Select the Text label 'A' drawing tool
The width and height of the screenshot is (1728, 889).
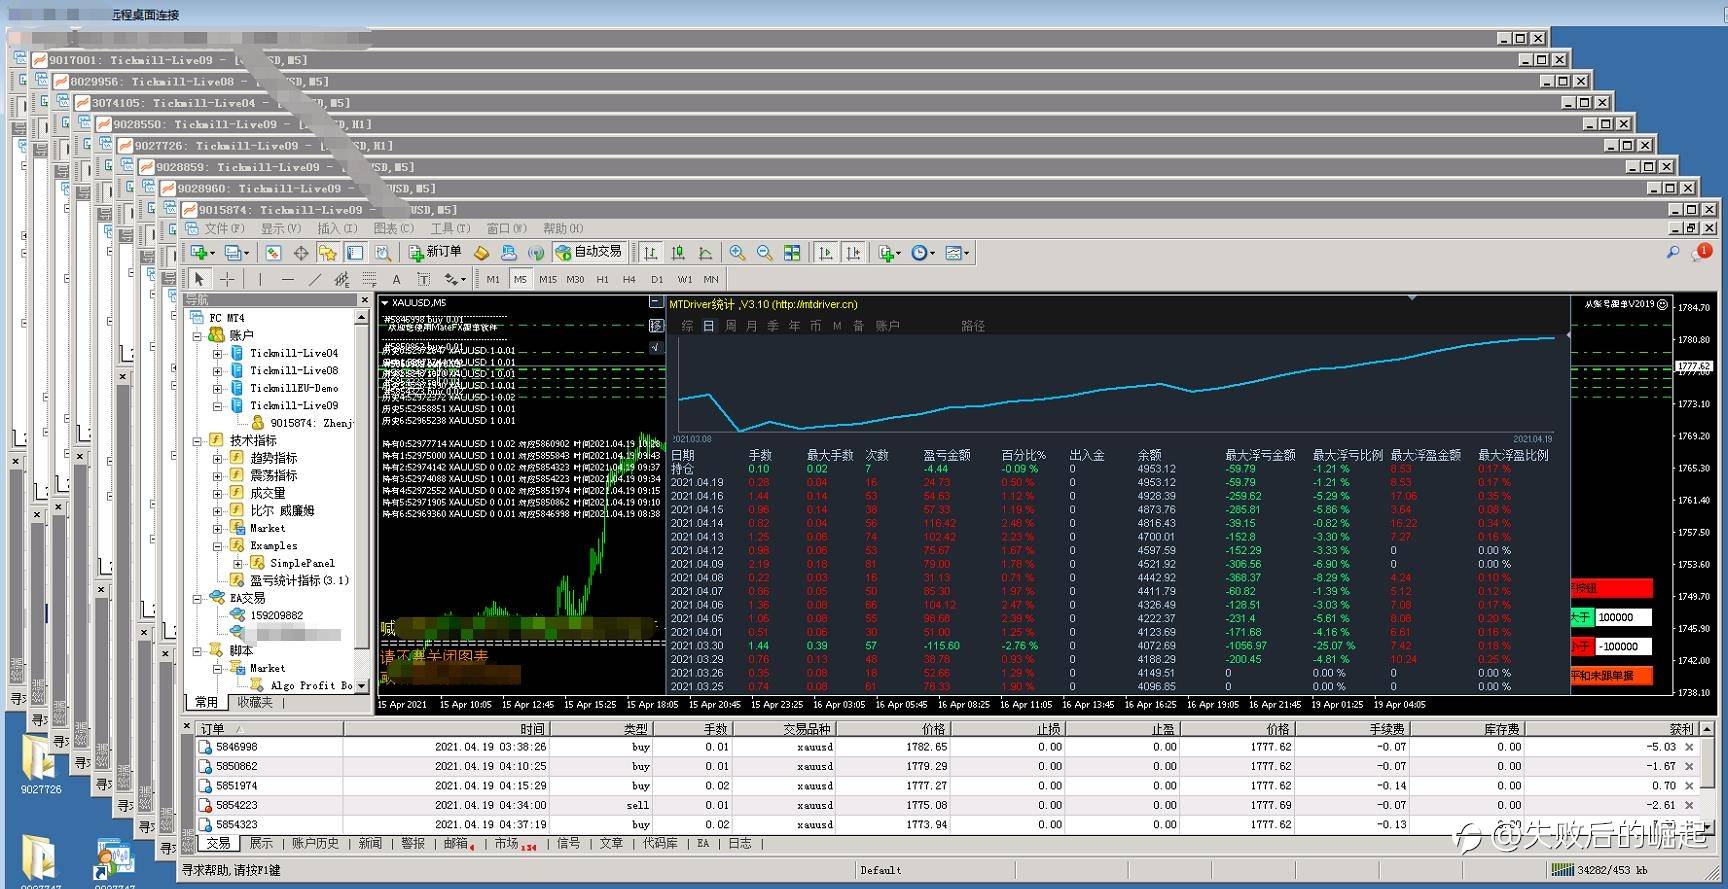pyautogui.click(x=396, y=280)
